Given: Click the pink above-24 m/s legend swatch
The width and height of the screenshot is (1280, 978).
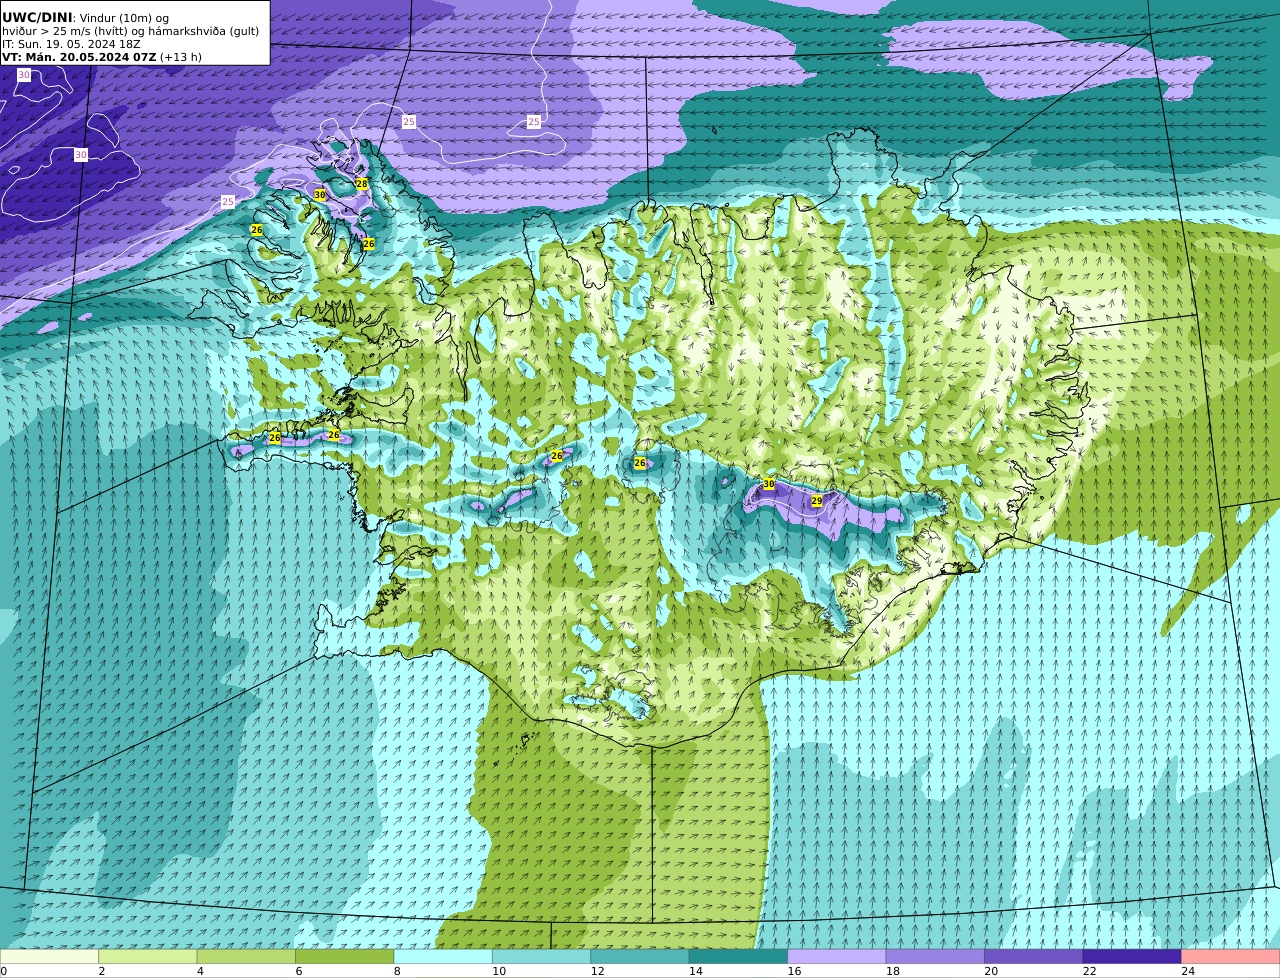Looking at the screenshot, I should (x=1231, y=957).
